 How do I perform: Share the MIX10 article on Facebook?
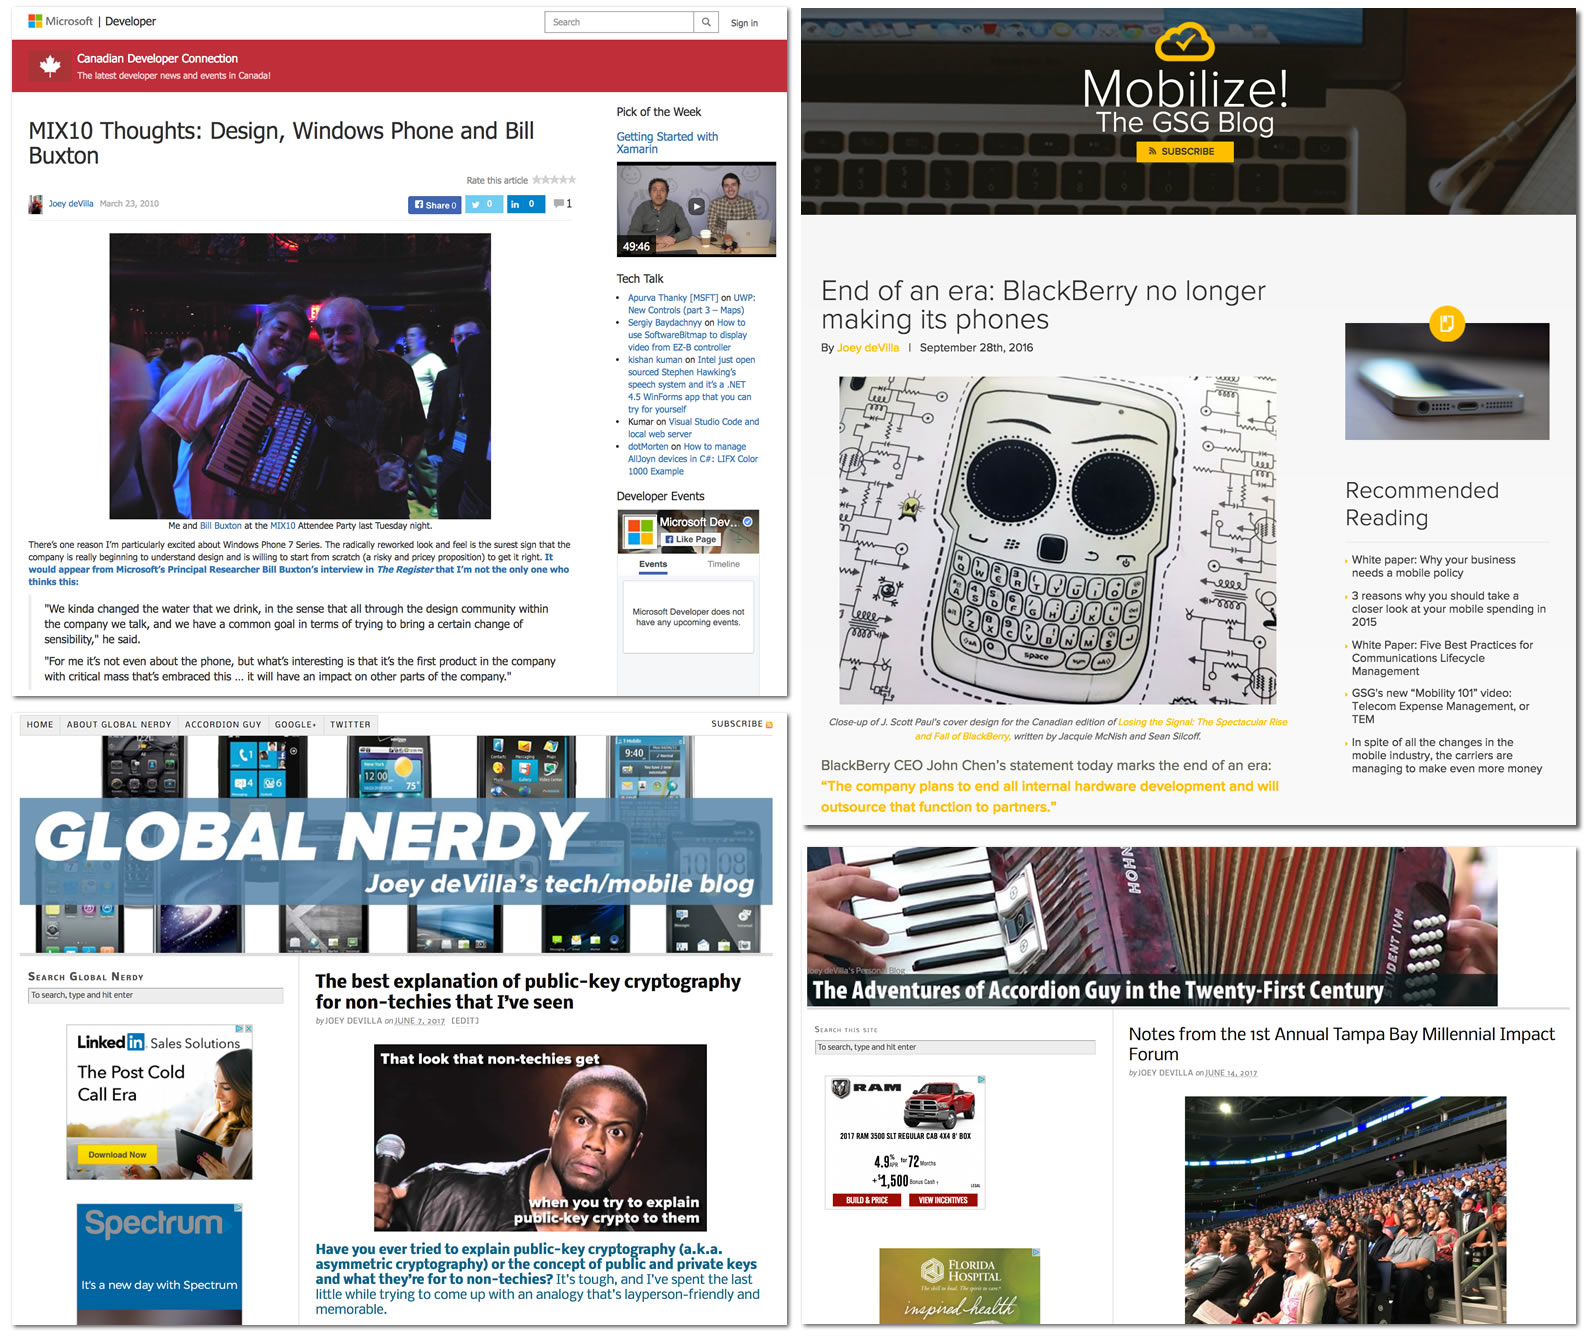click(435, 205)
